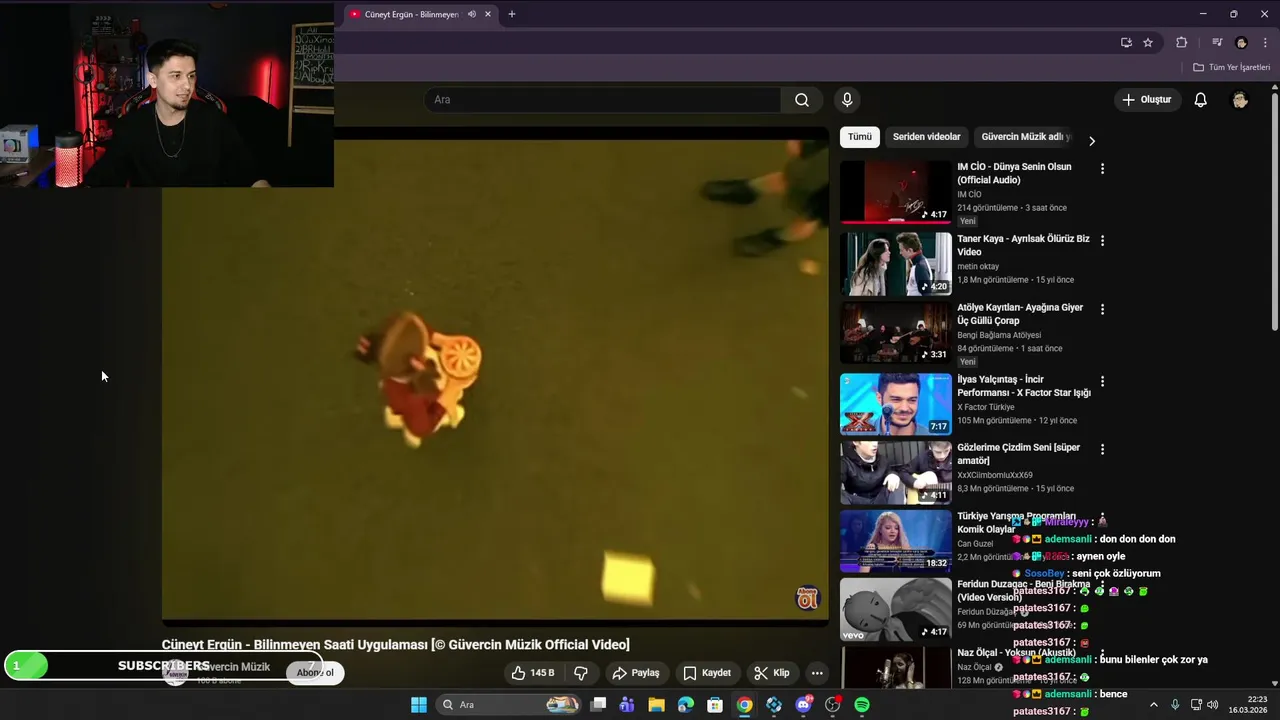Screen dimensions: 1280x720
Task: Open options for Gözlerime Çizdim Seni video
Action: point(1102,450)
